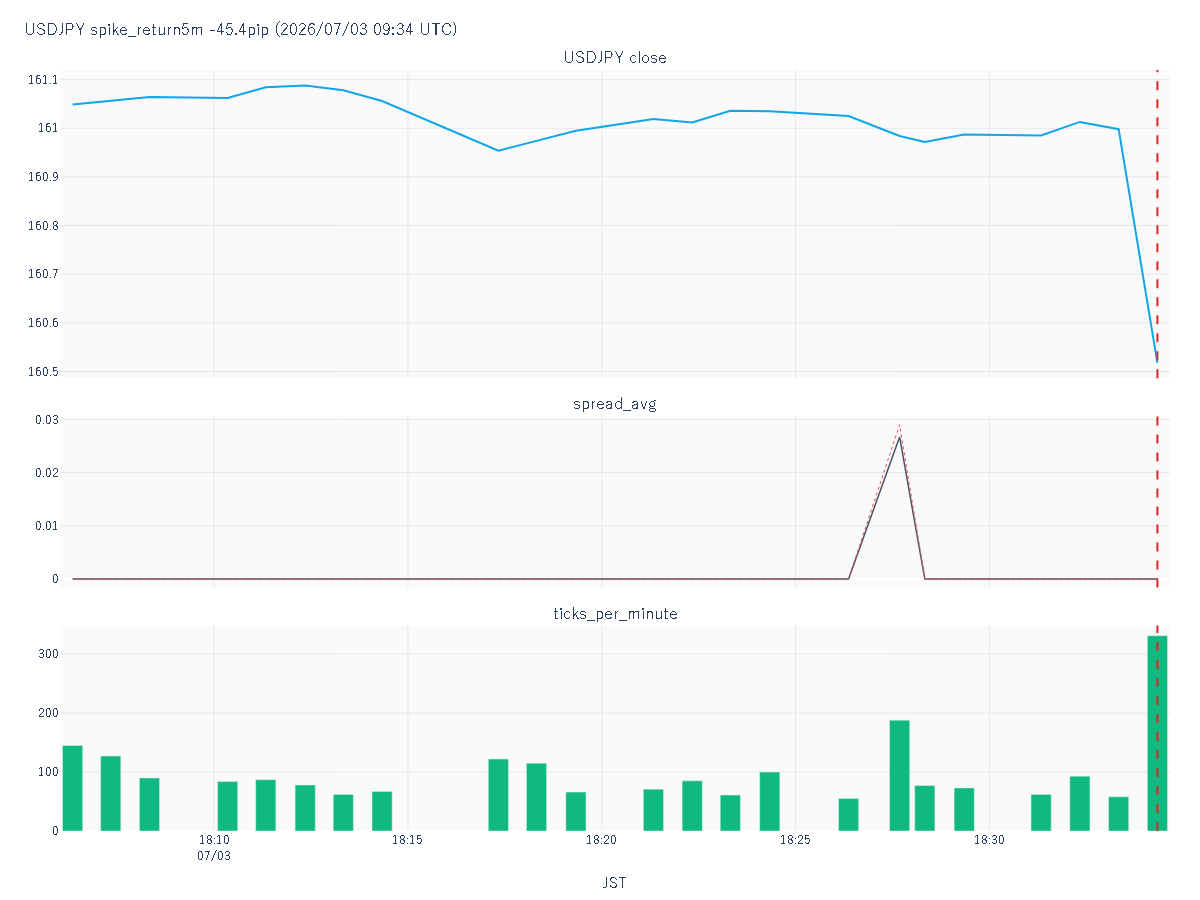This screenshot has width=1200, height=900.
Task: Click the main spike_return5m chart title
Action: tap(241, 30)
